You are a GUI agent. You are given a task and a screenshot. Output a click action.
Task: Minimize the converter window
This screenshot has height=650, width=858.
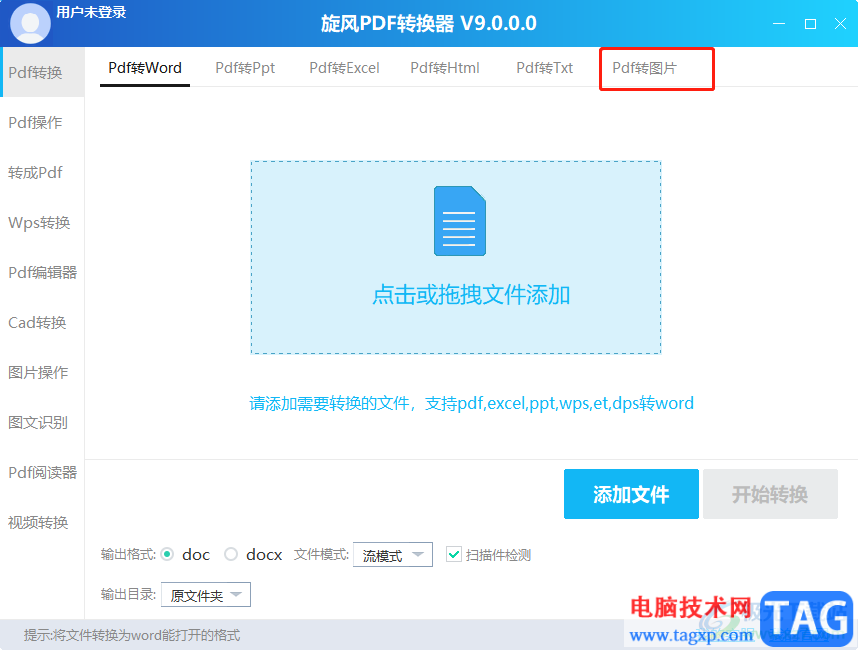[x=779, y=24]
